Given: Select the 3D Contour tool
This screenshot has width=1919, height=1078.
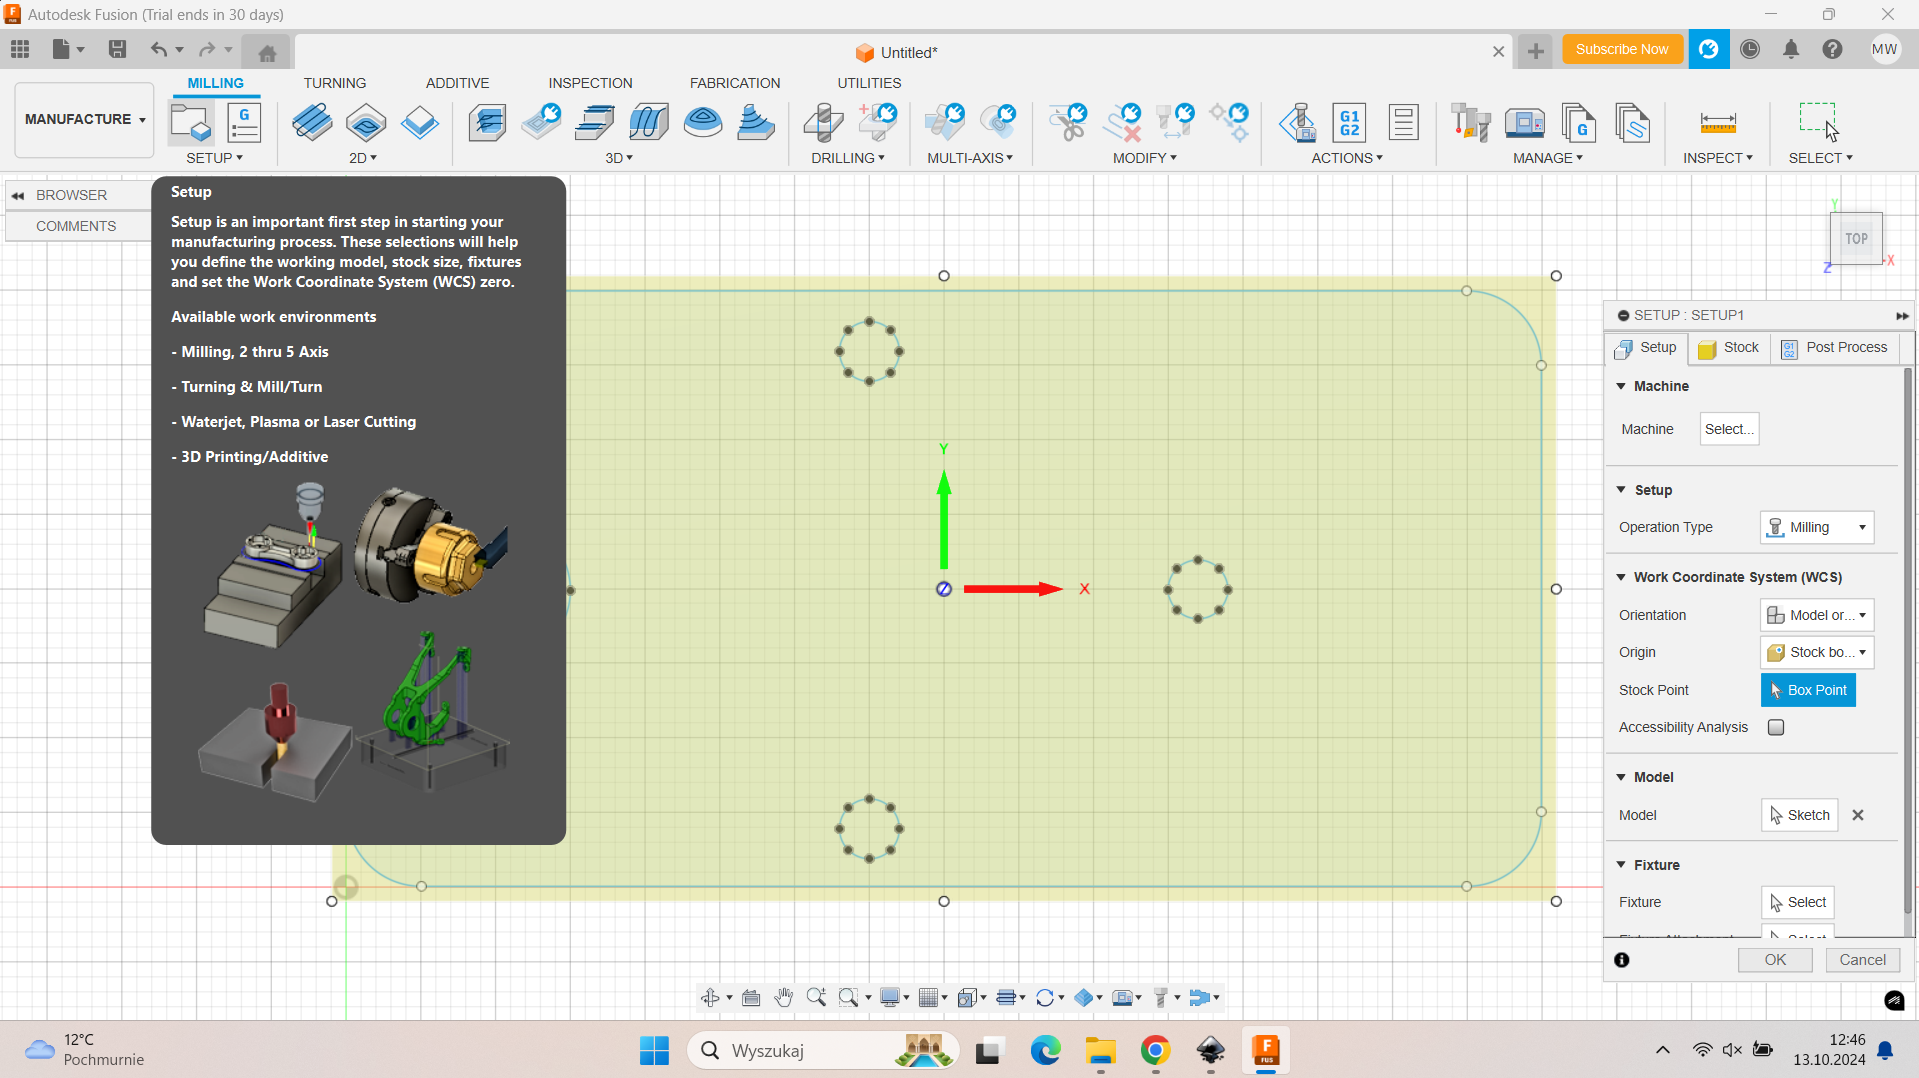Looking at the screenshot, I should (757, 123).
